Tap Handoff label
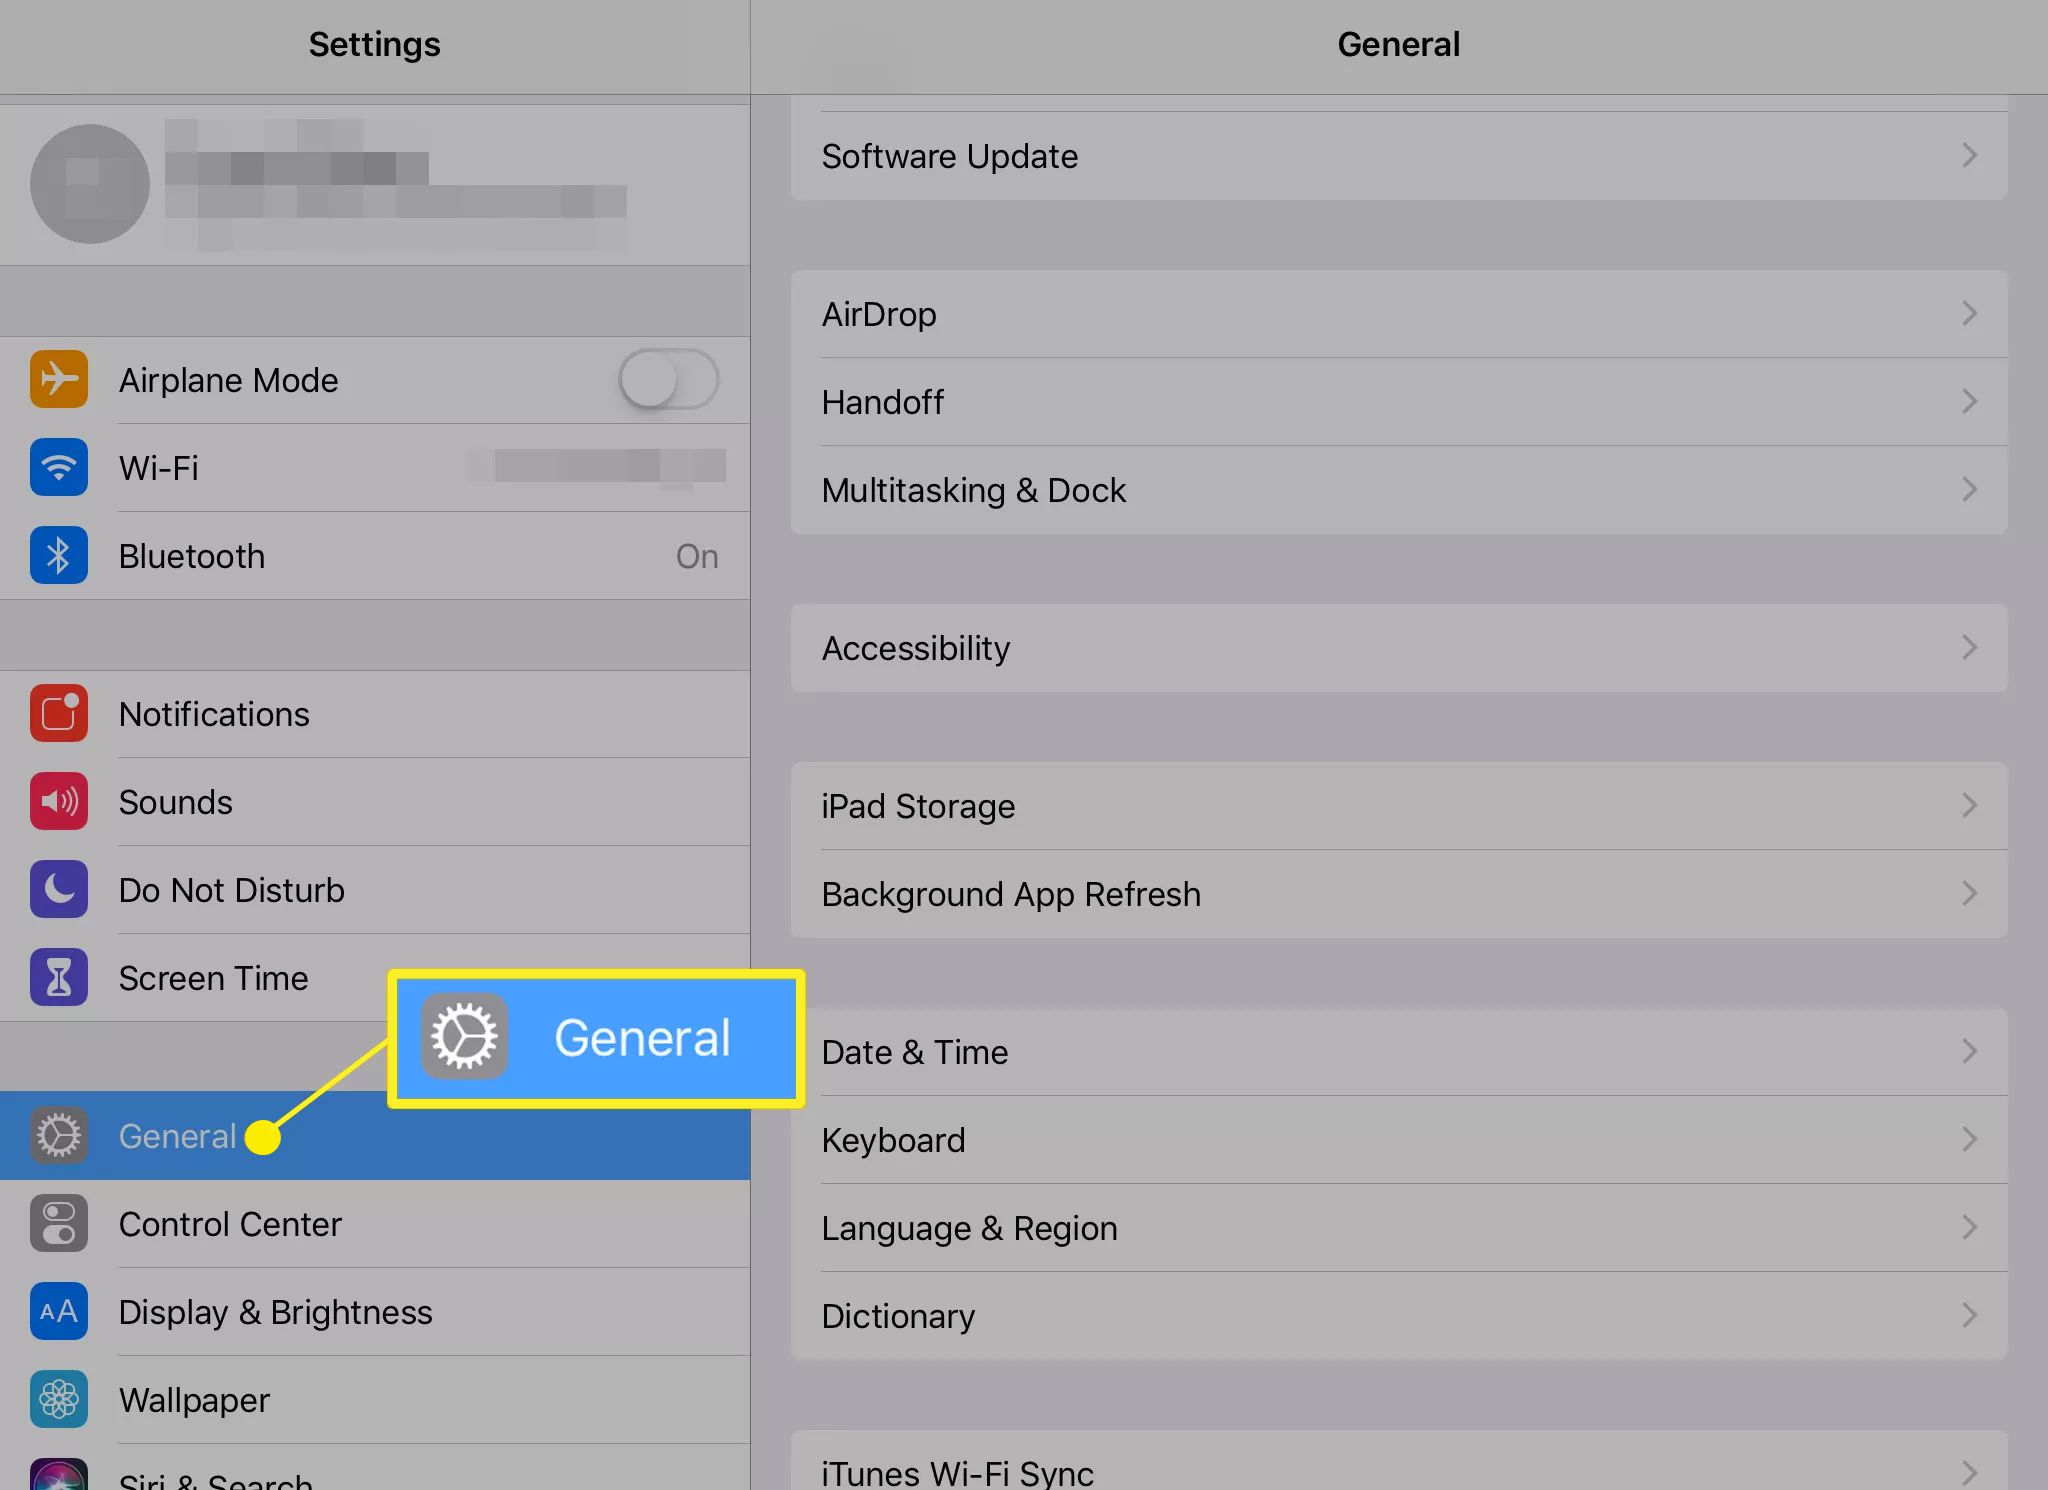This screenshot has width=2048, height=1490. click(882, 402)
